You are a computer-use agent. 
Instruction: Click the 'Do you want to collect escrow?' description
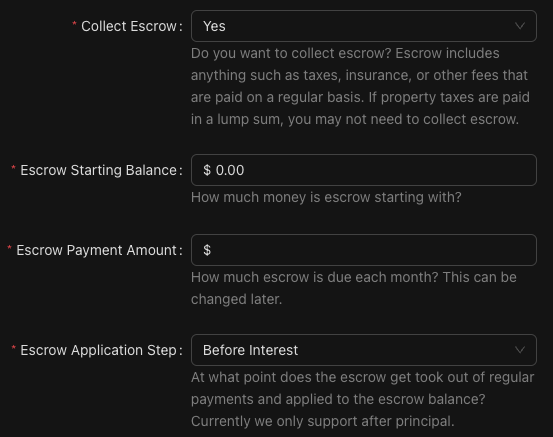[x=291, y=53]
